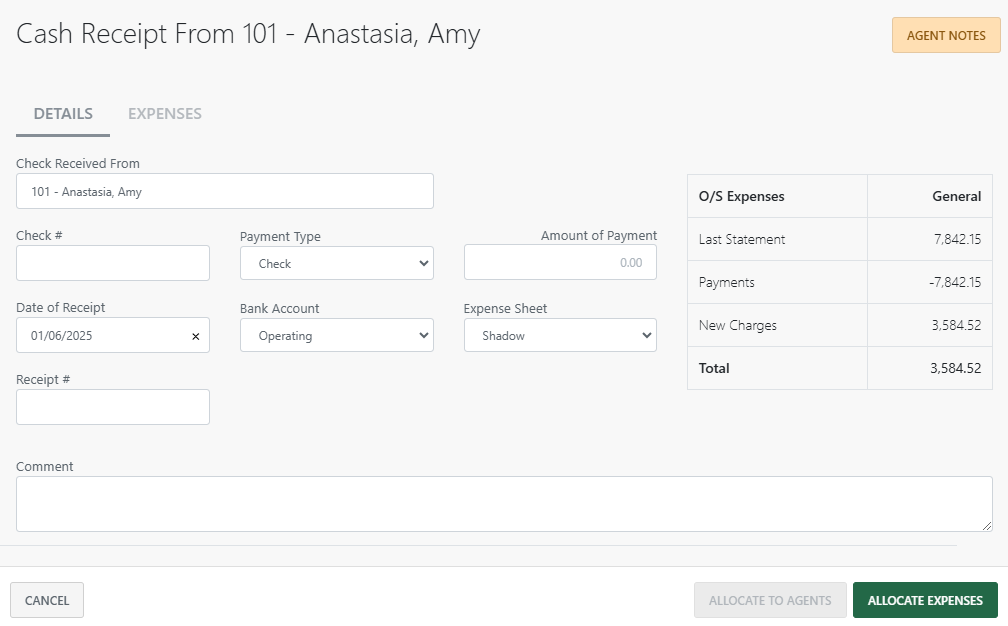1008x626 pixels.
Task: Focus the Amount of Payment field
Action: point(560,263)
